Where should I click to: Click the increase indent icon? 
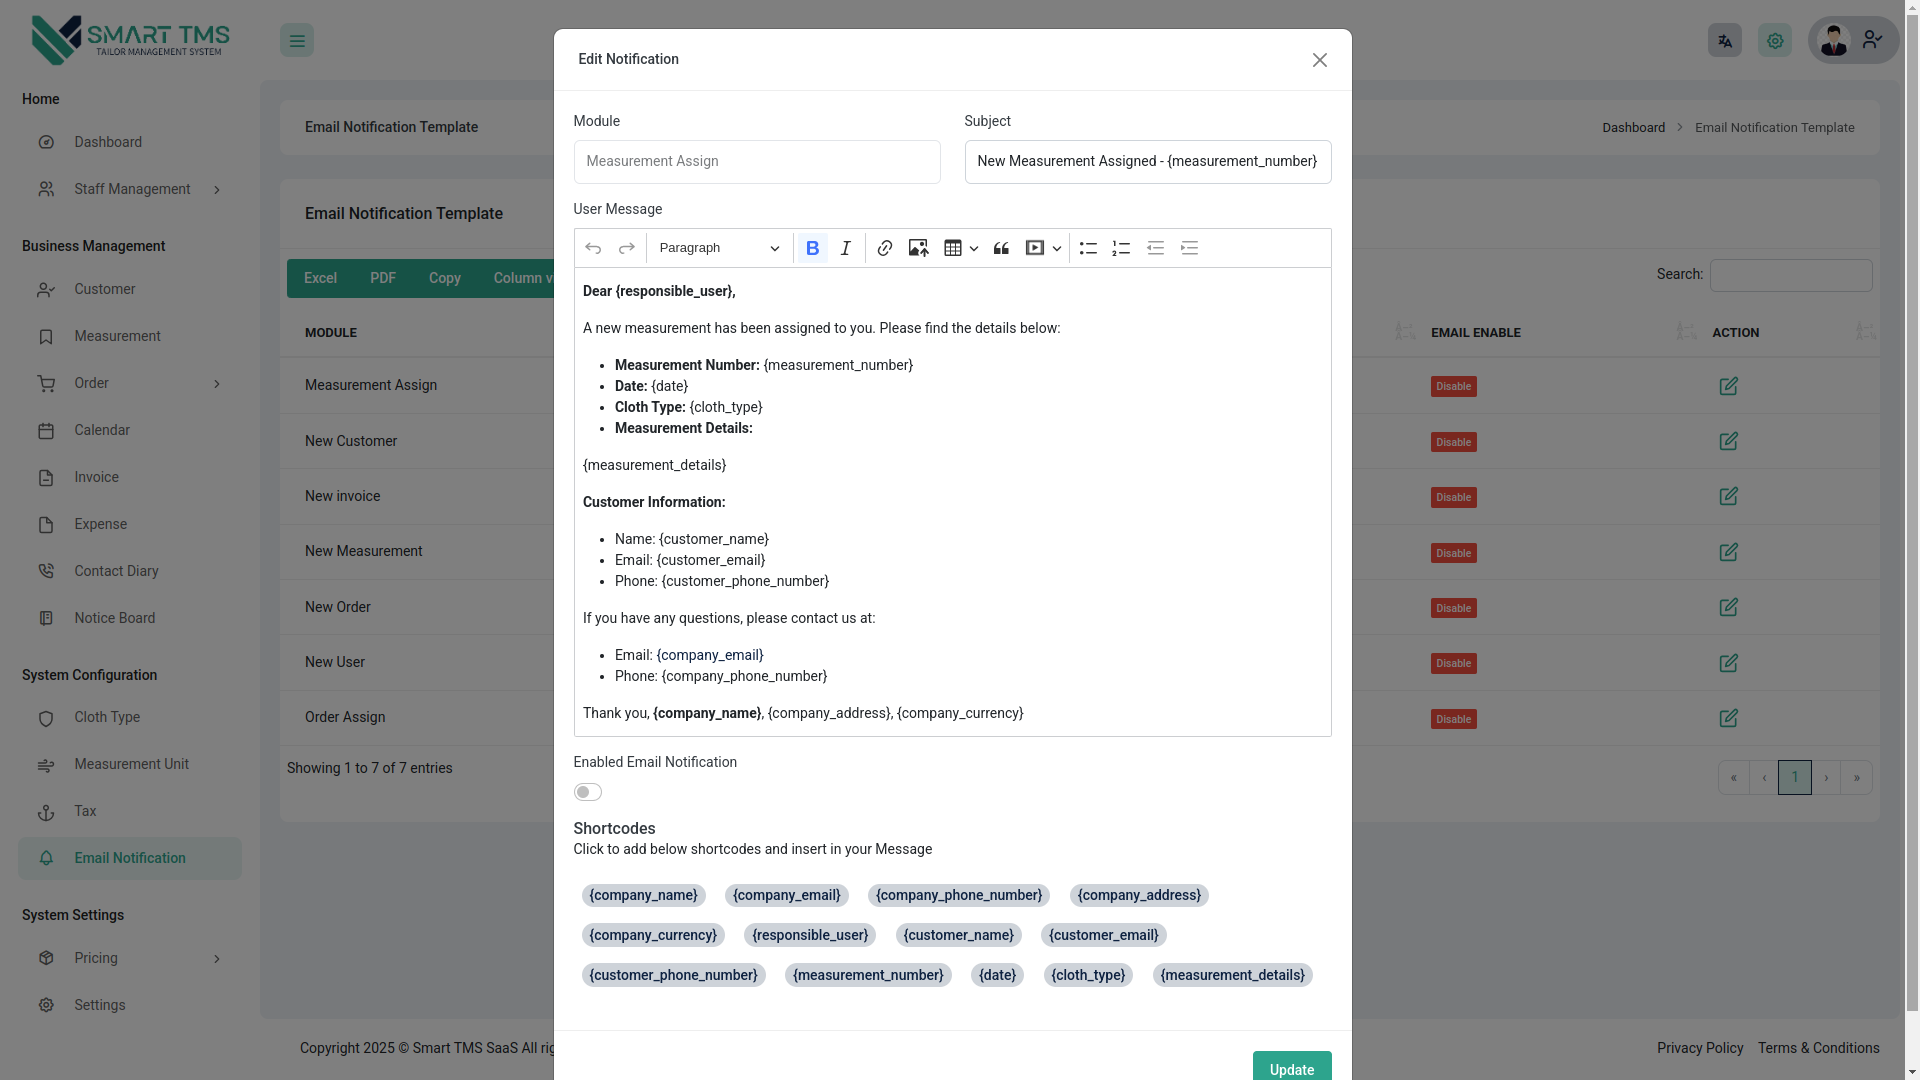[x=1189, y=248]
